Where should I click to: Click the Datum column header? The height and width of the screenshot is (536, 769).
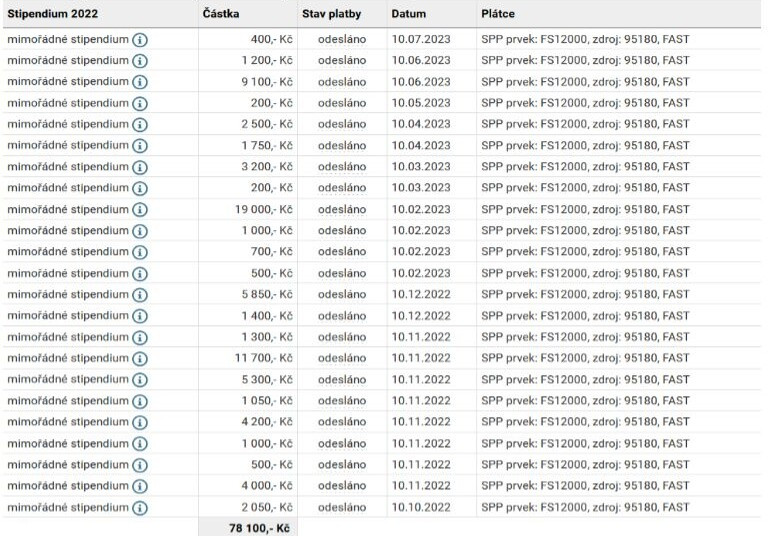(409, 14)
